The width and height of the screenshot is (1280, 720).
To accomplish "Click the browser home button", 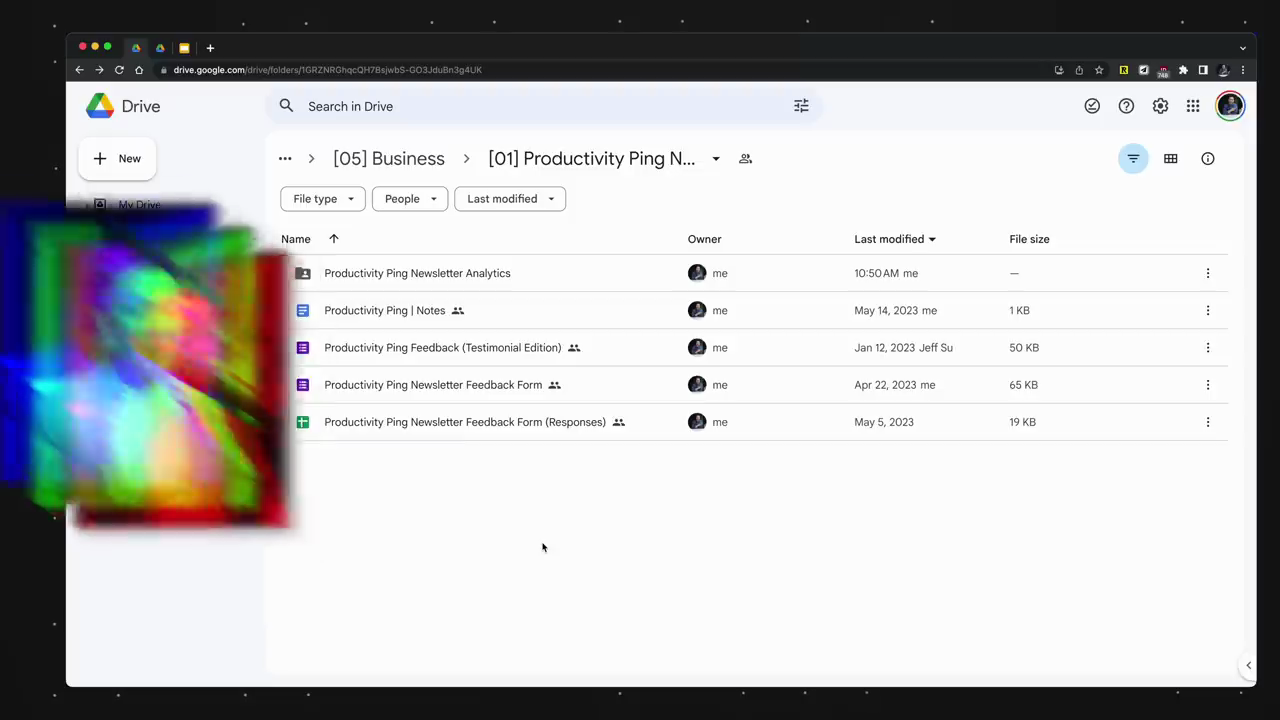I will tap(139, 70).
